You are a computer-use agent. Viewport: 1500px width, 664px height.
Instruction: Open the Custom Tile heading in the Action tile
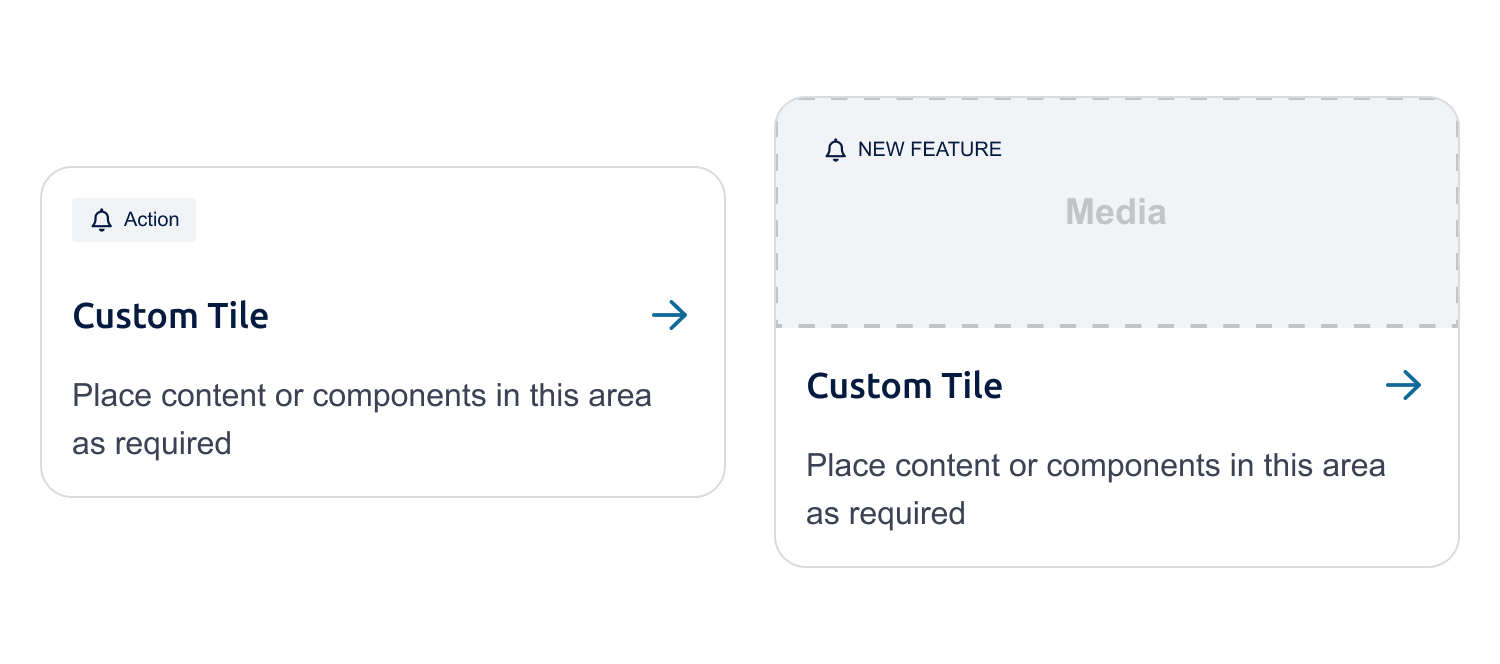(171, 316)
